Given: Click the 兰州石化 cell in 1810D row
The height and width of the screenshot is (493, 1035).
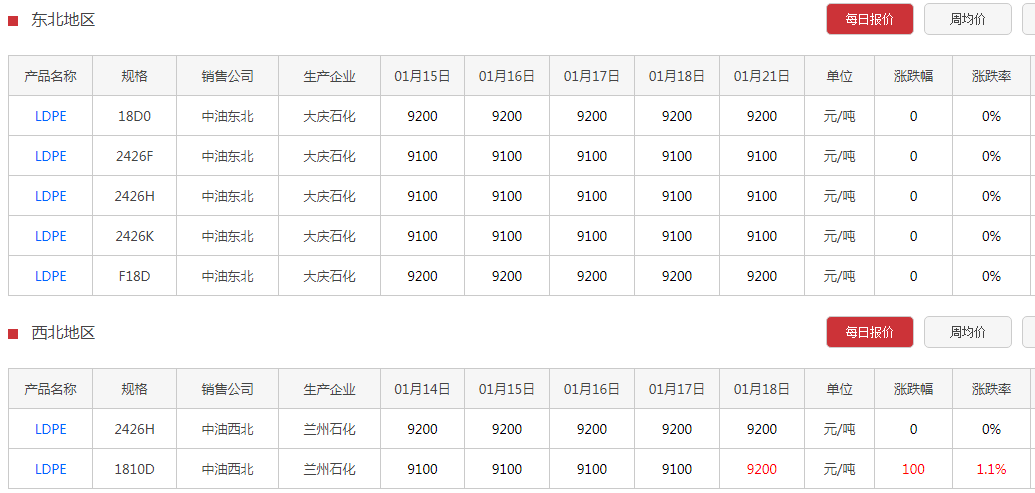Looking at the screenshot, I should [x=329, y=469].
